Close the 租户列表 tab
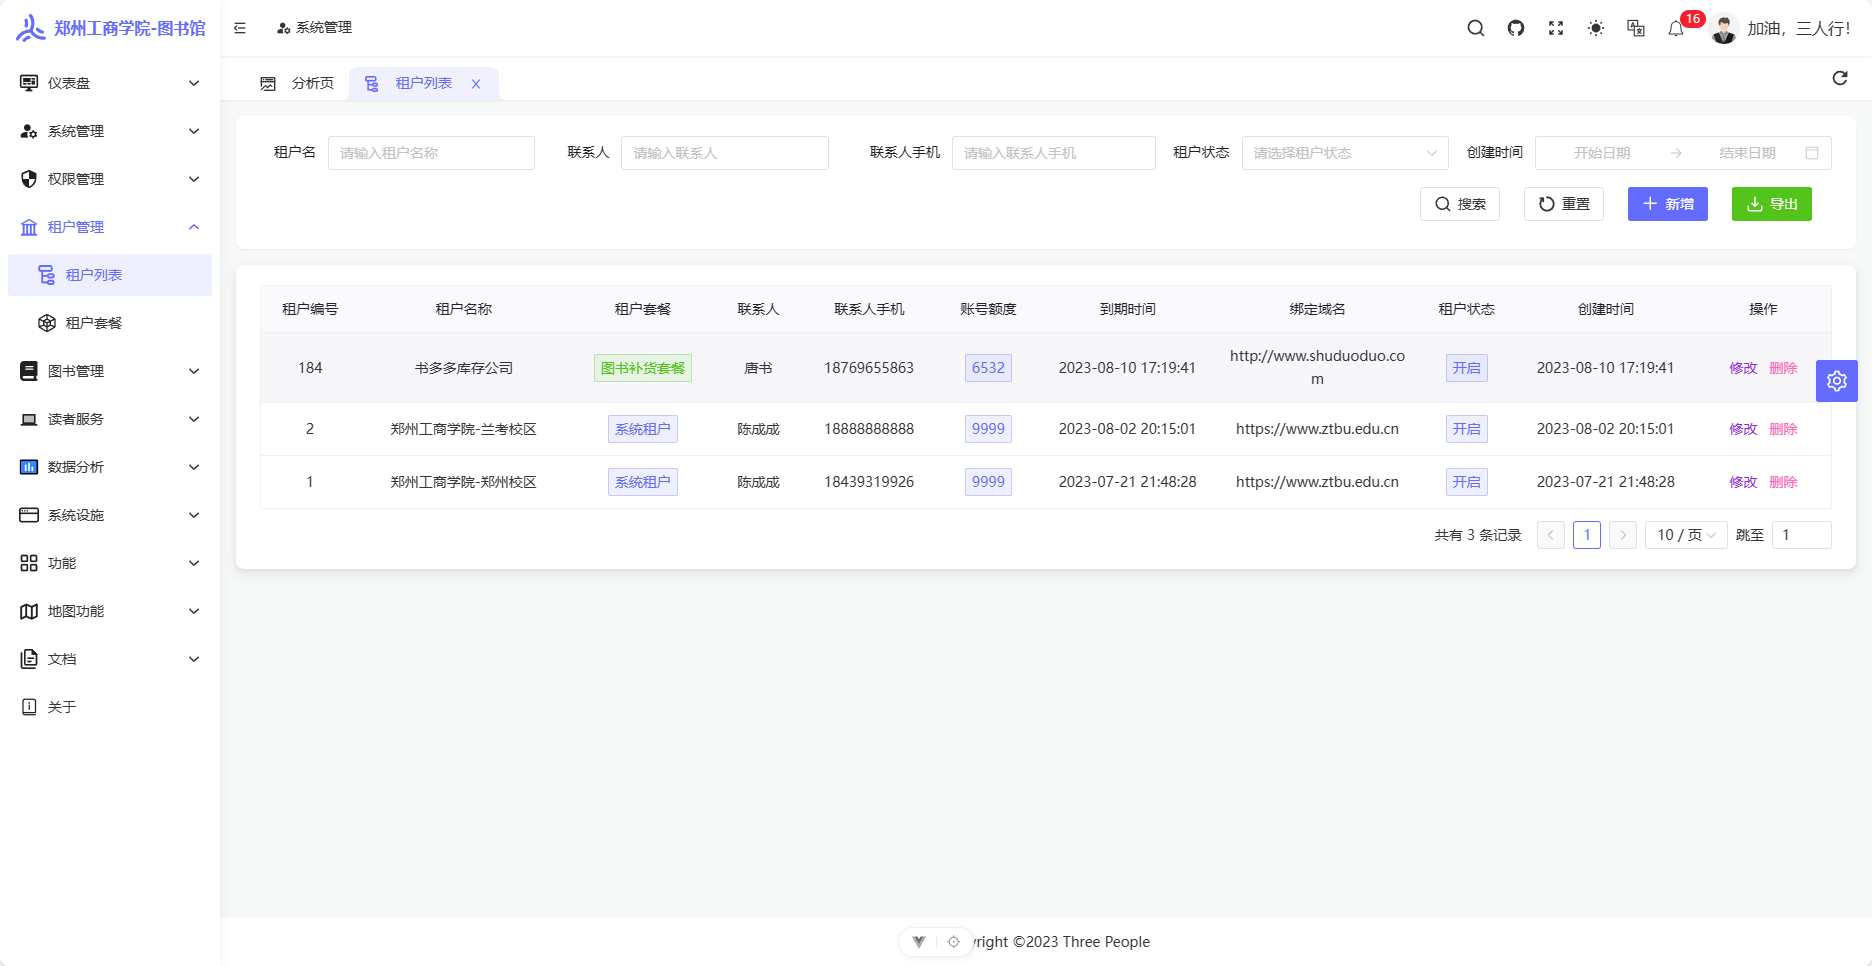1872x966 pixels. [476, 84]
